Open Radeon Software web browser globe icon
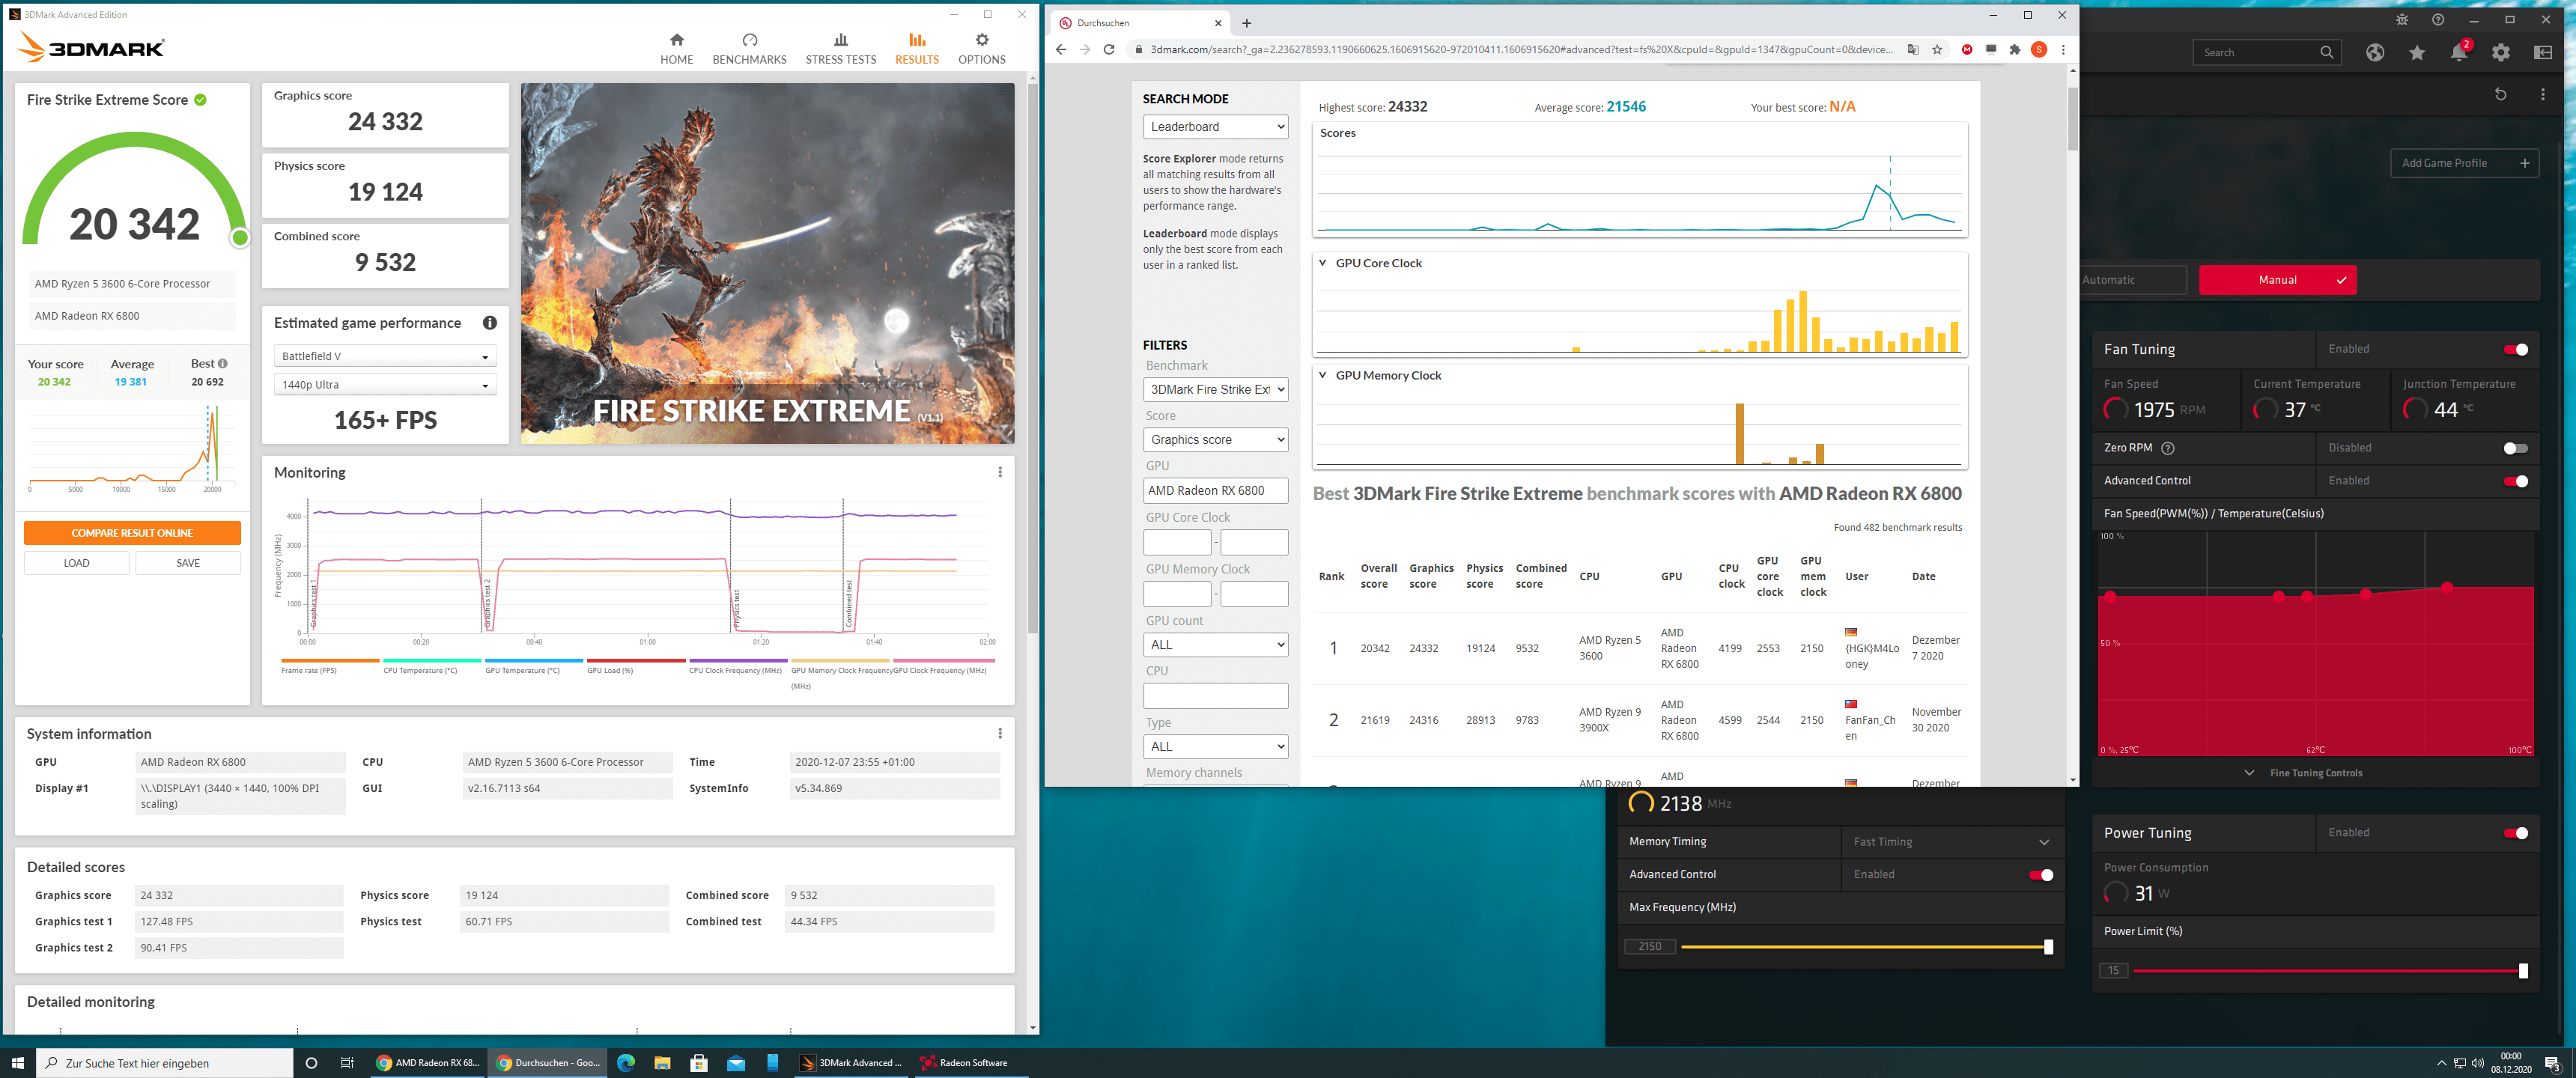2576x1078 pixels. pyautogui.click(x=2374, y=53)
